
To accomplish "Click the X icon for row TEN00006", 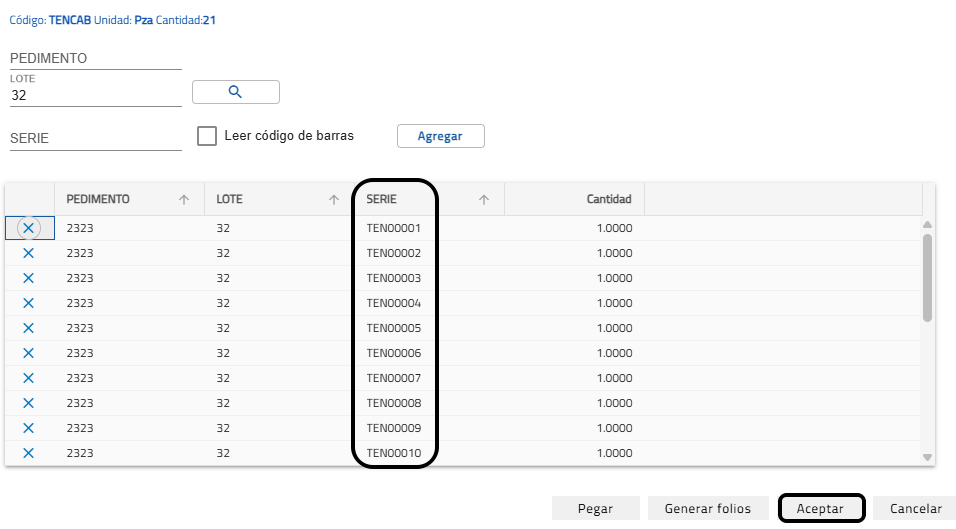I will click(28, 353).
